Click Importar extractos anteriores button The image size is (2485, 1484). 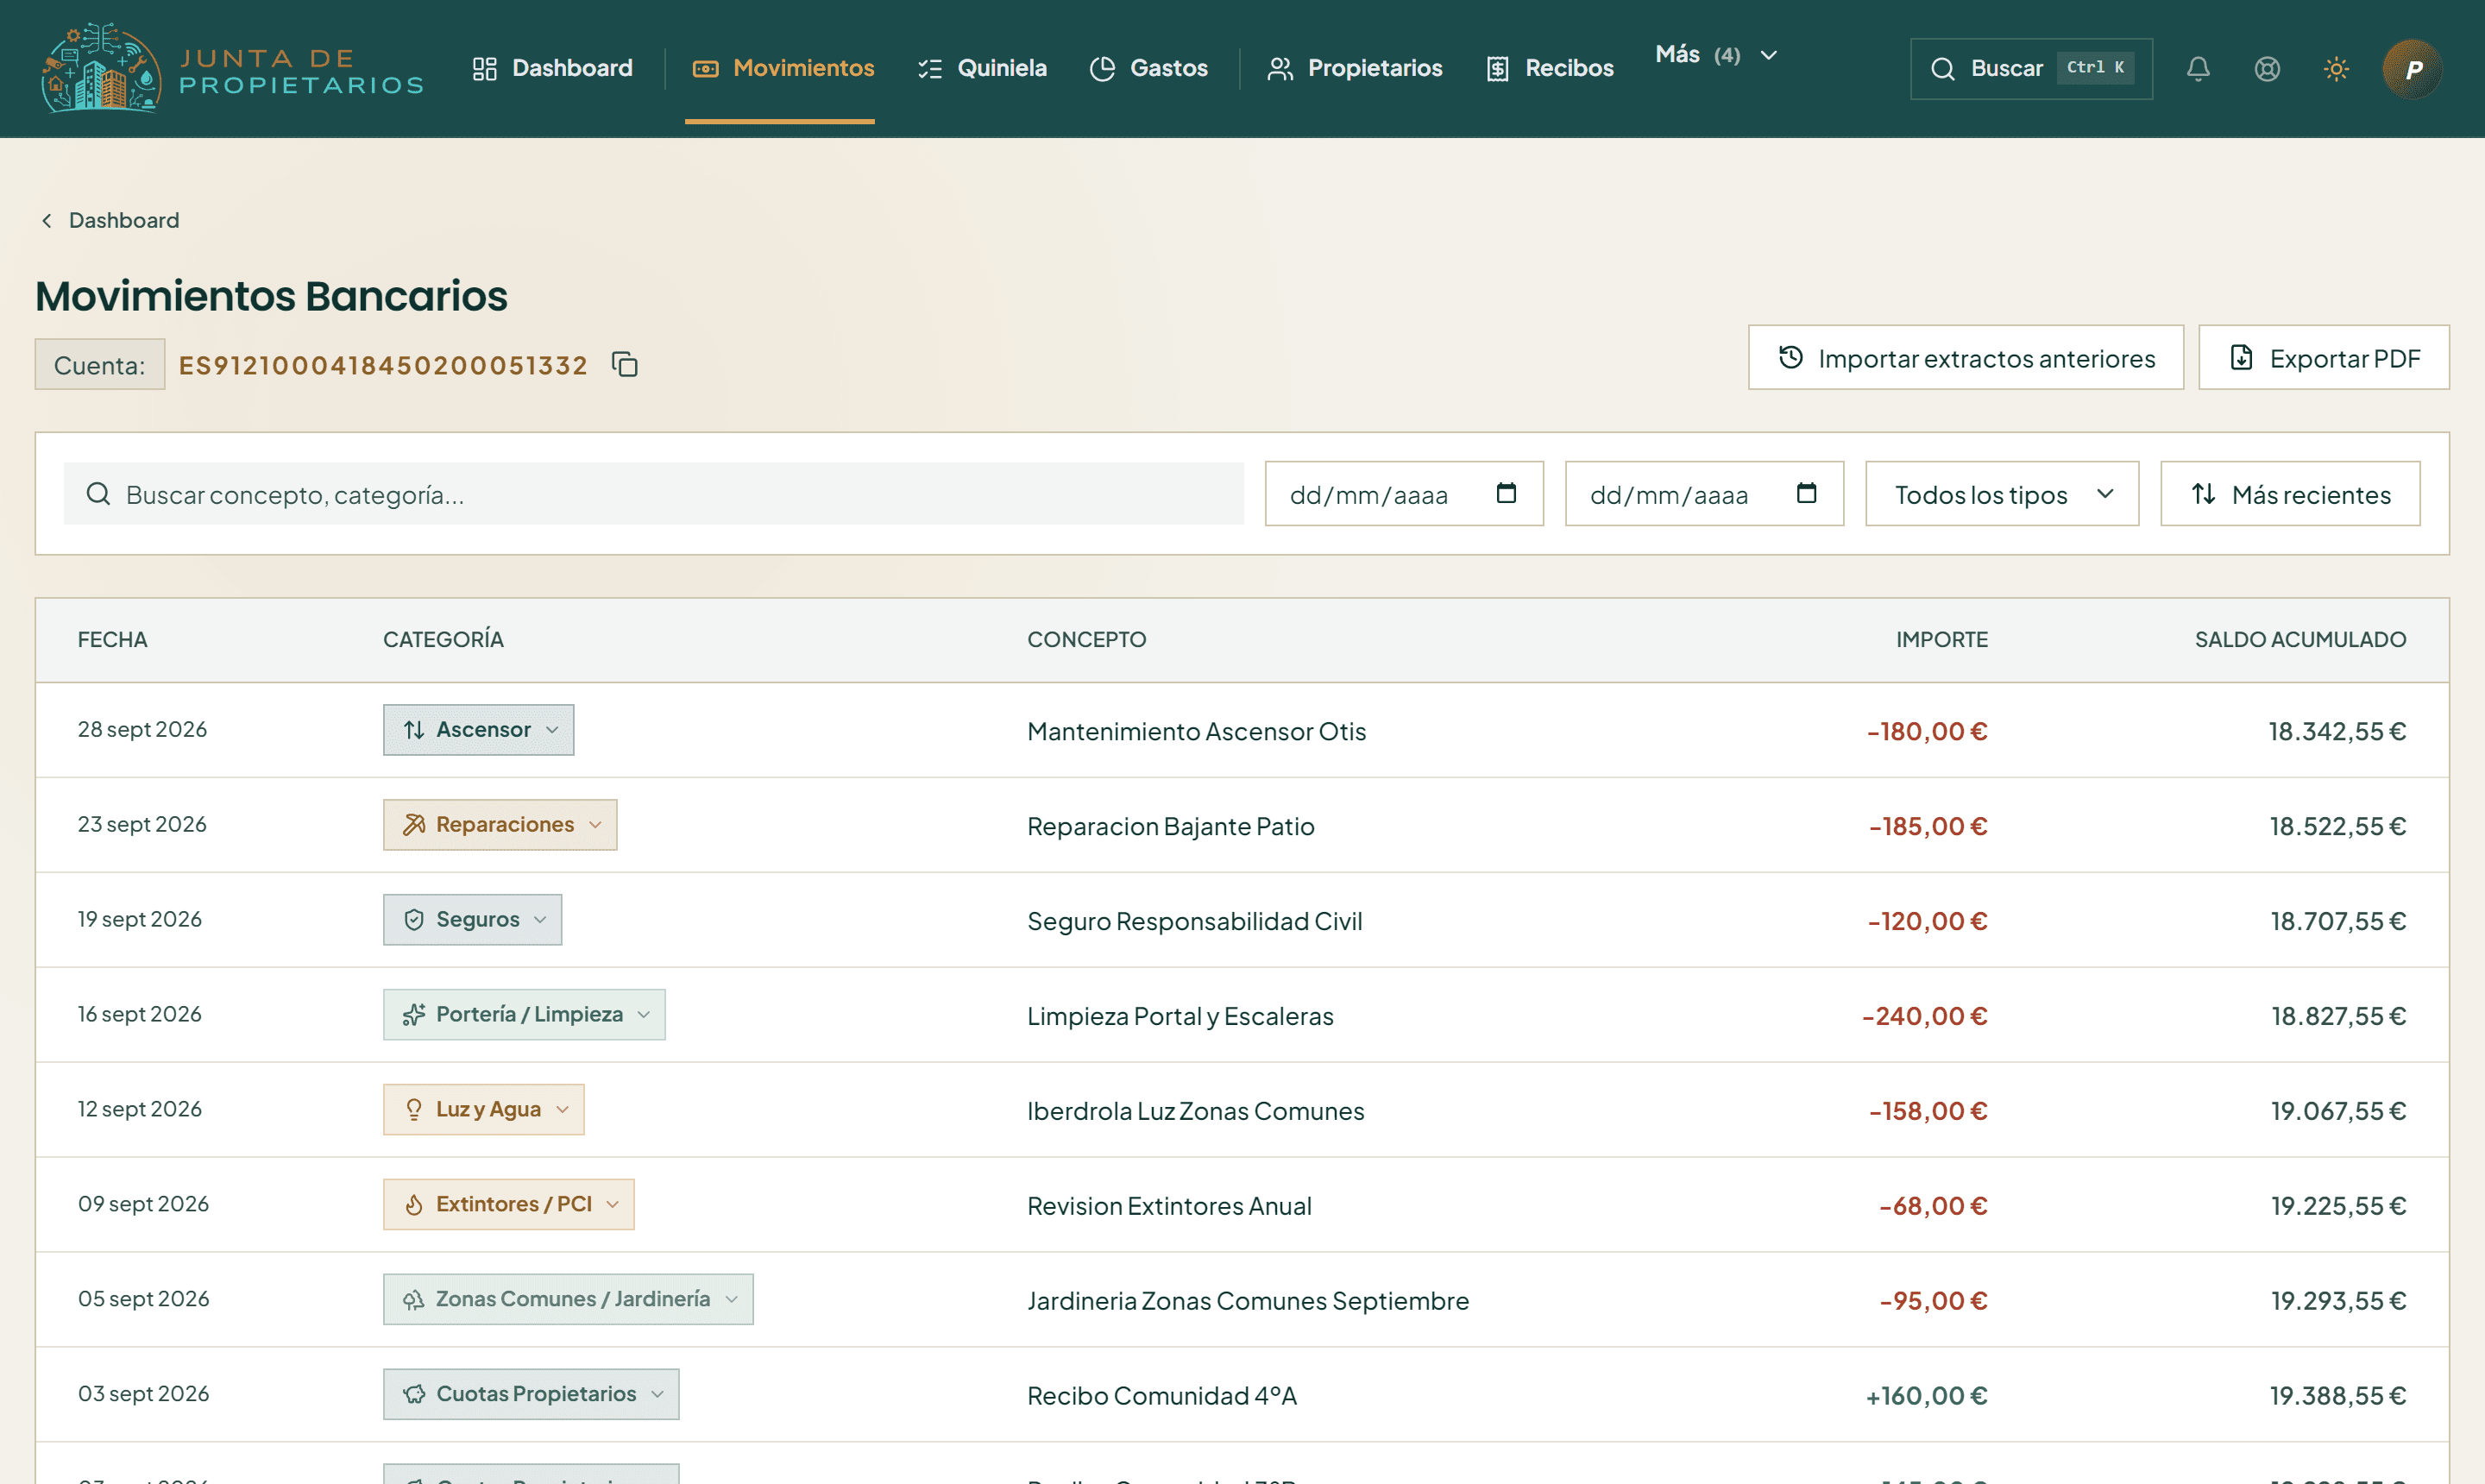(1966, 357)
